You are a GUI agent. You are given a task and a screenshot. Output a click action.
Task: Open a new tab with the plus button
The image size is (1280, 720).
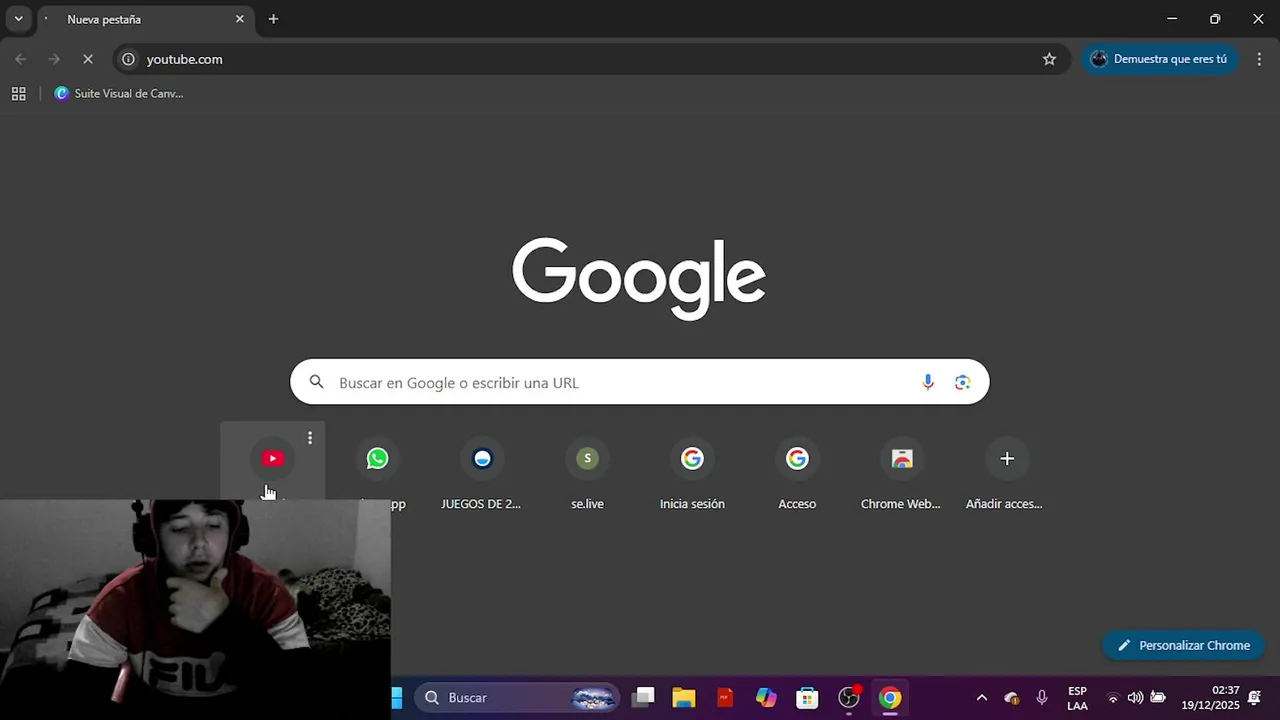[x=273, y=19]
